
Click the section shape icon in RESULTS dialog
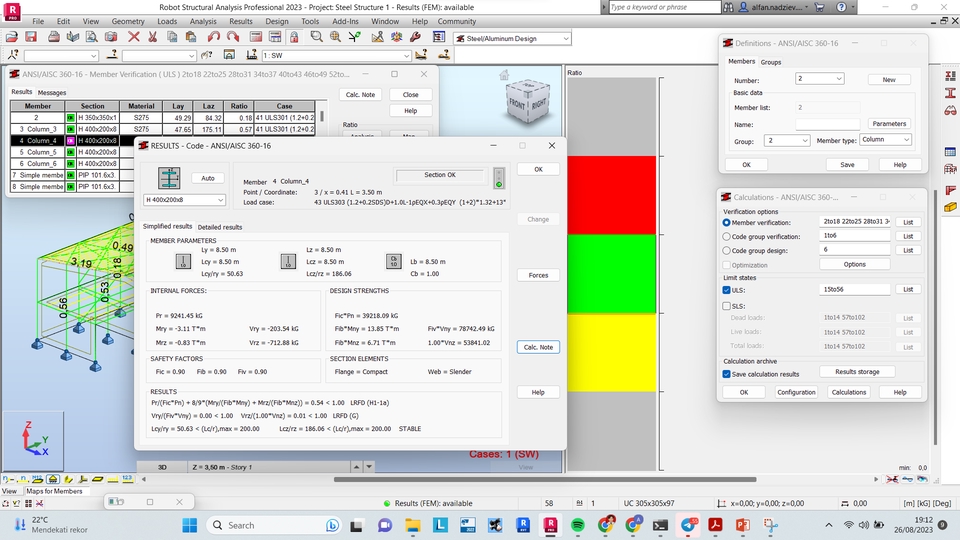tap(169, 178)
